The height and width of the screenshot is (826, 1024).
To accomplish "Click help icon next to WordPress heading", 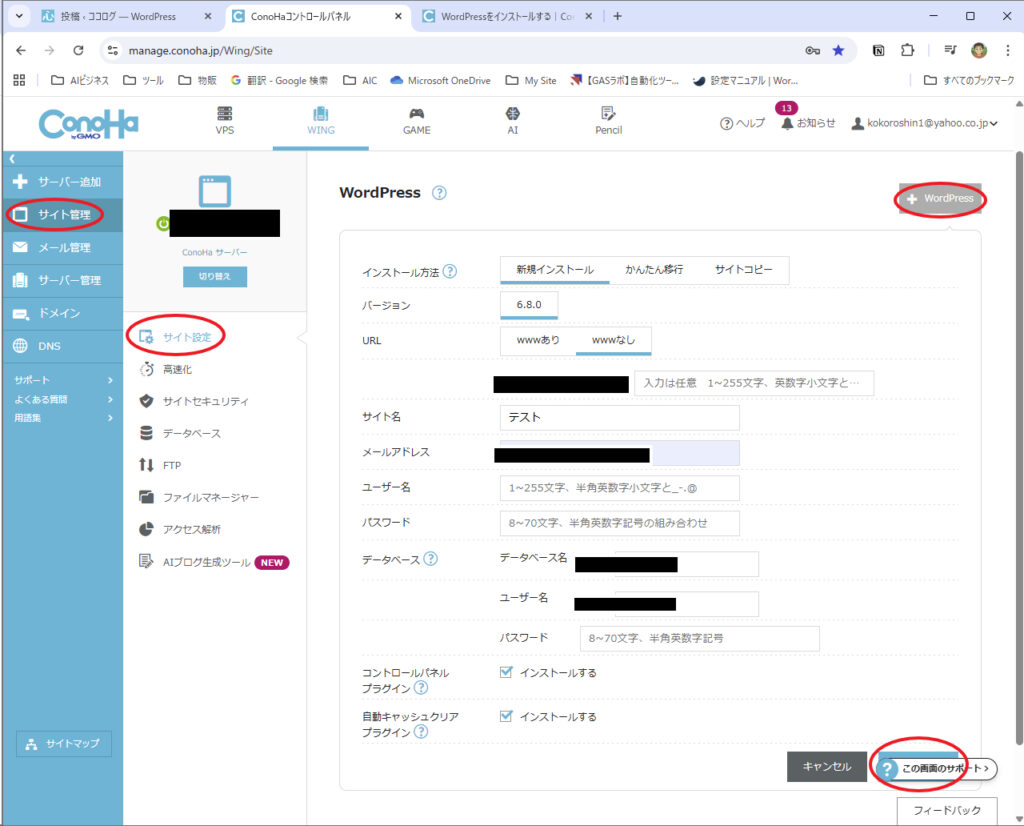I will click(x=439, y=193).
